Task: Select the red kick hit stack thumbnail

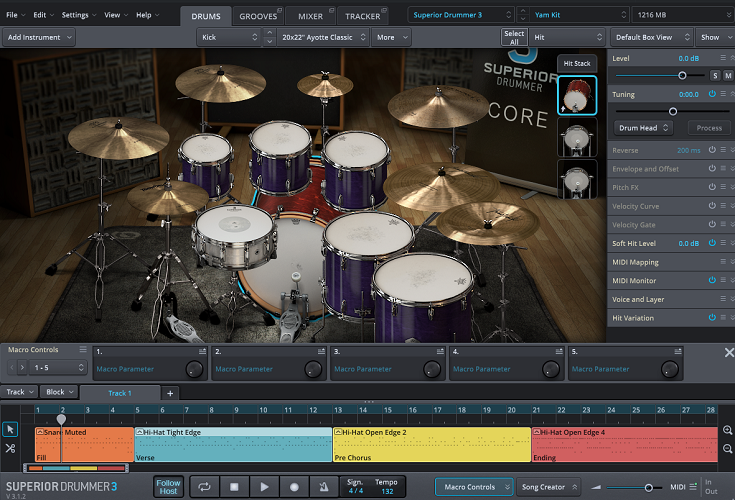Action: [x=577, y=95]
